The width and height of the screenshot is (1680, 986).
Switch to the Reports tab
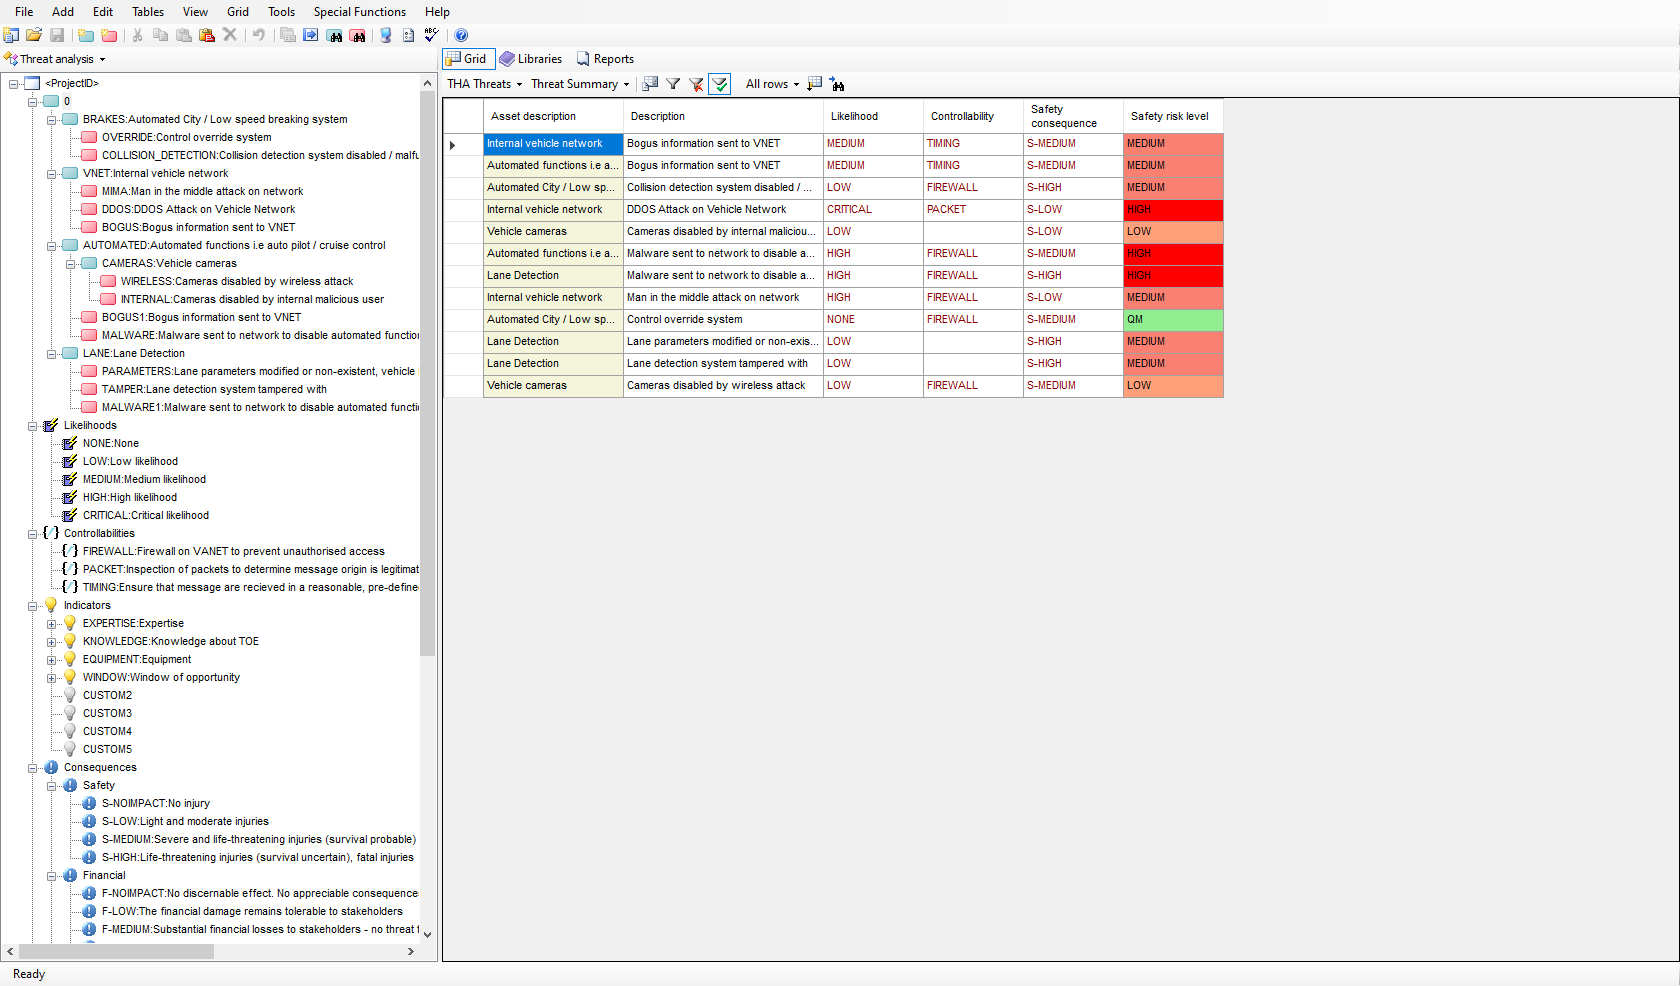[x=605, y=59]
